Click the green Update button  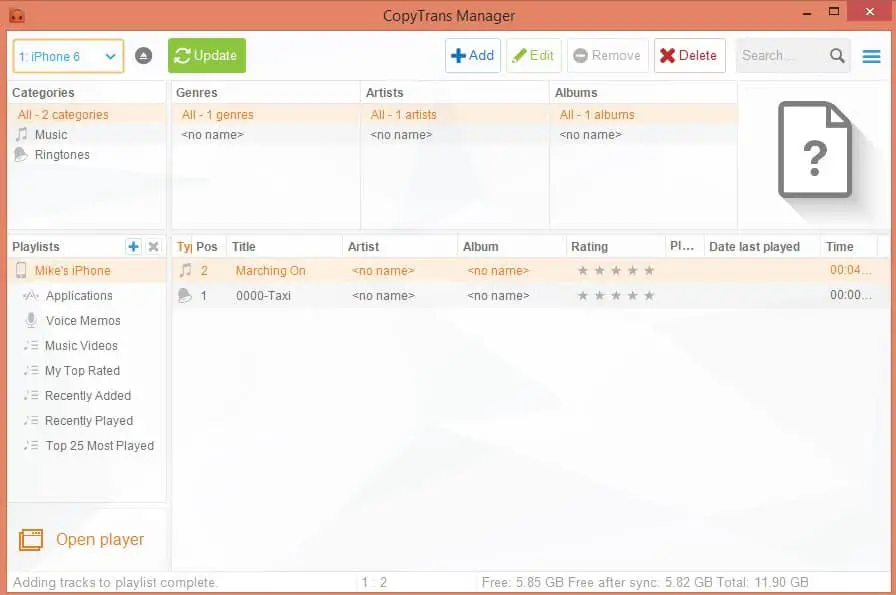tap(207, 55)
